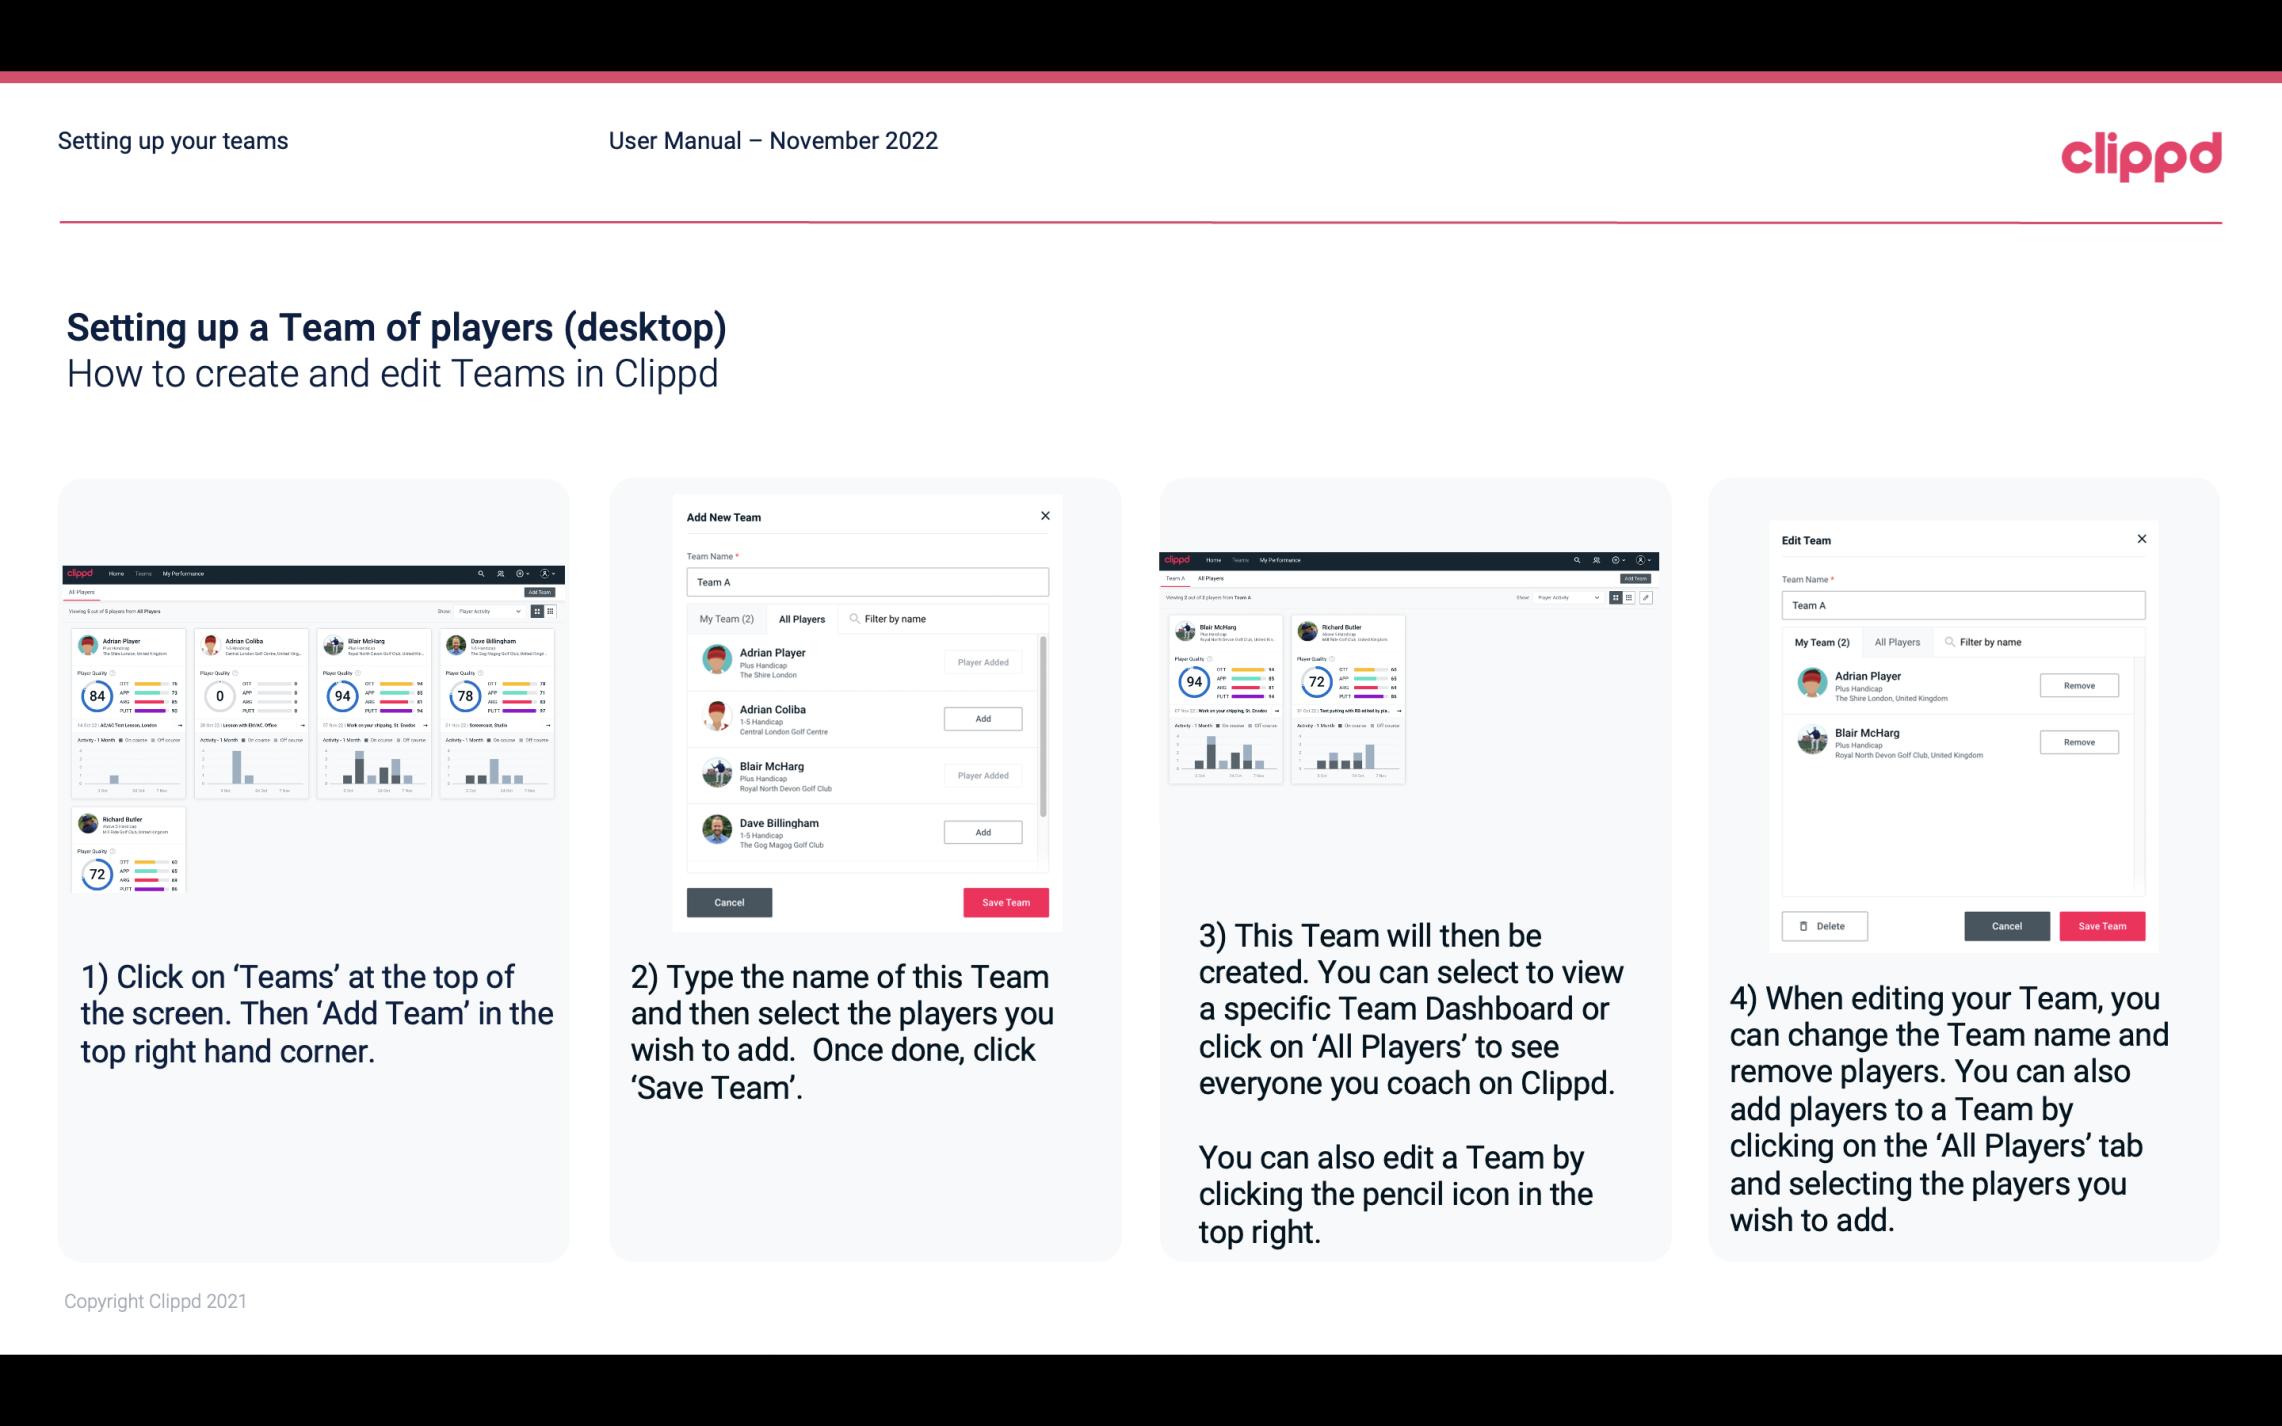Click Cancel button in Edit Team dialog

tap(2008, 925)
